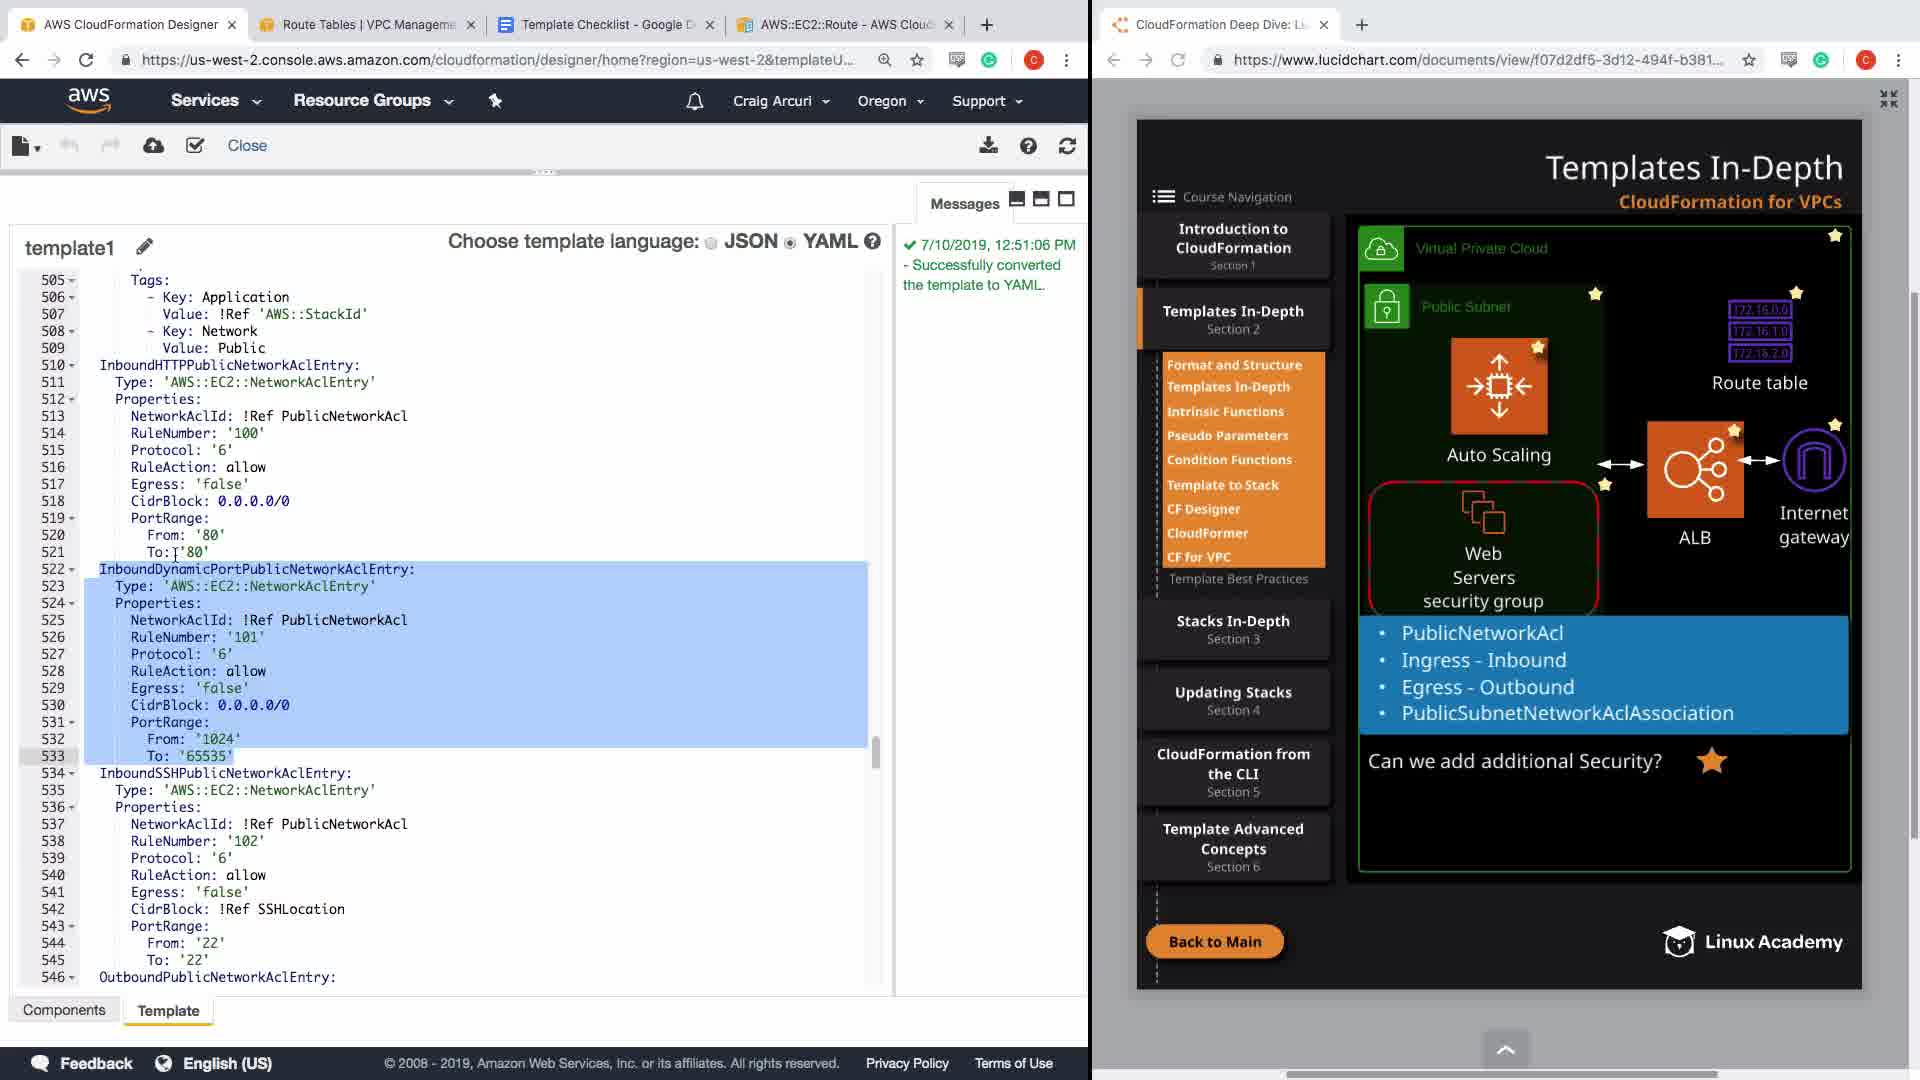Maximize the Messages pane
1920x1080 pixels.
pyautogui.click(x=1066, y=199)
